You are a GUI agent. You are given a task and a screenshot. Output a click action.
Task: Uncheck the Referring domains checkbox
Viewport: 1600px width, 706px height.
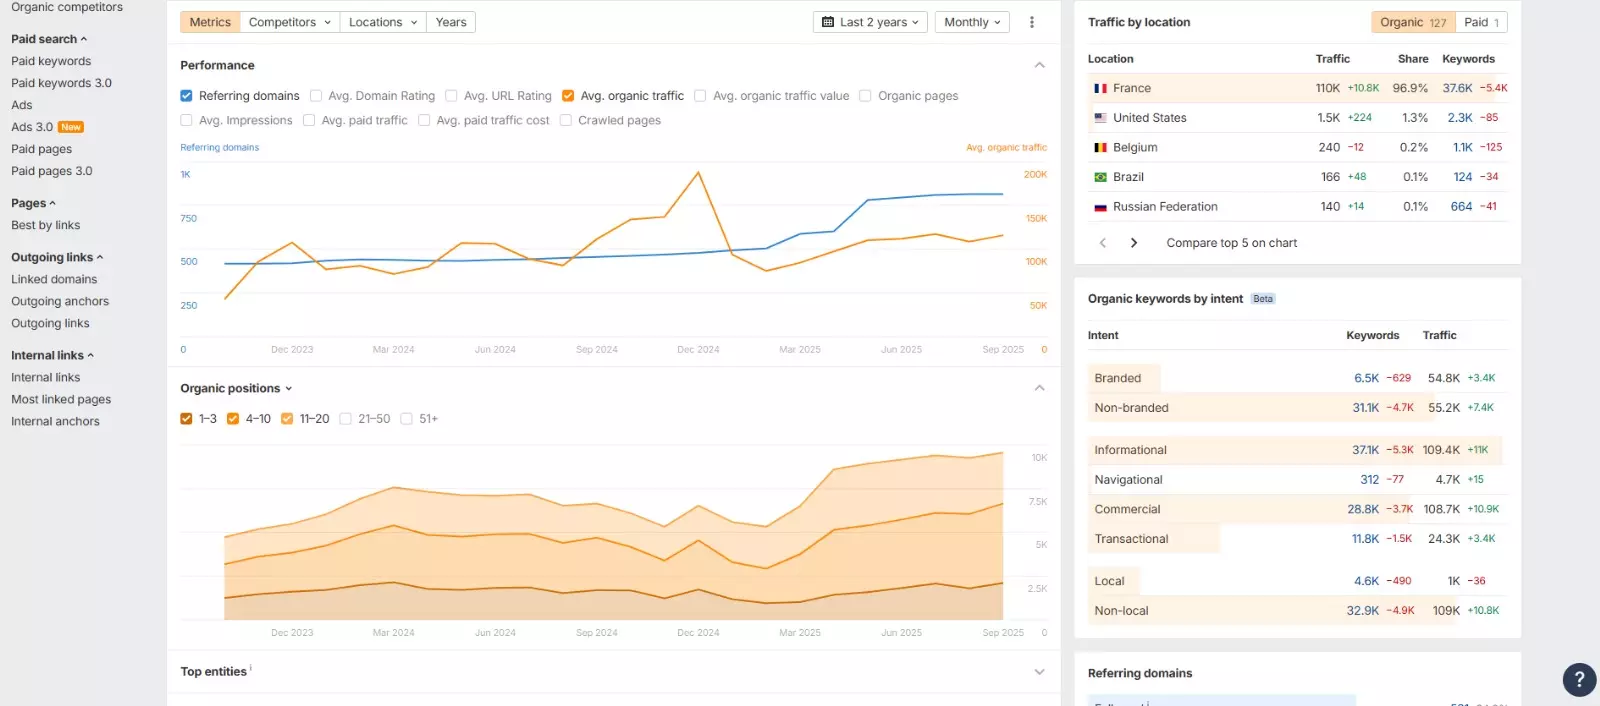coord(186,96)
